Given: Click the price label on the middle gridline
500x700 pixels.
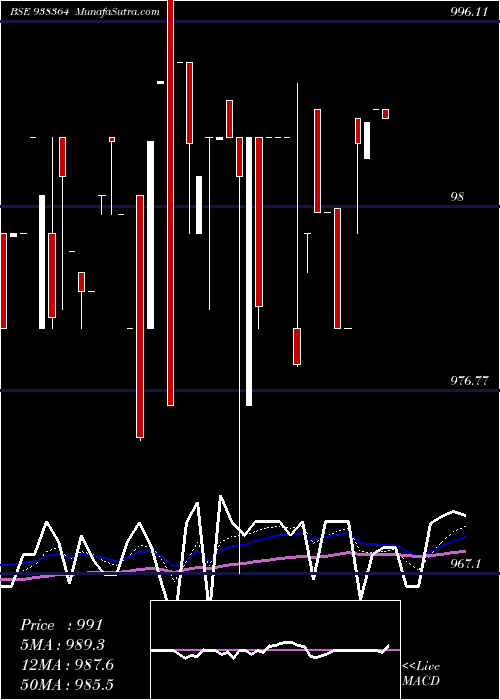Looking at the screenshot, I should click(x=457, y=196).
